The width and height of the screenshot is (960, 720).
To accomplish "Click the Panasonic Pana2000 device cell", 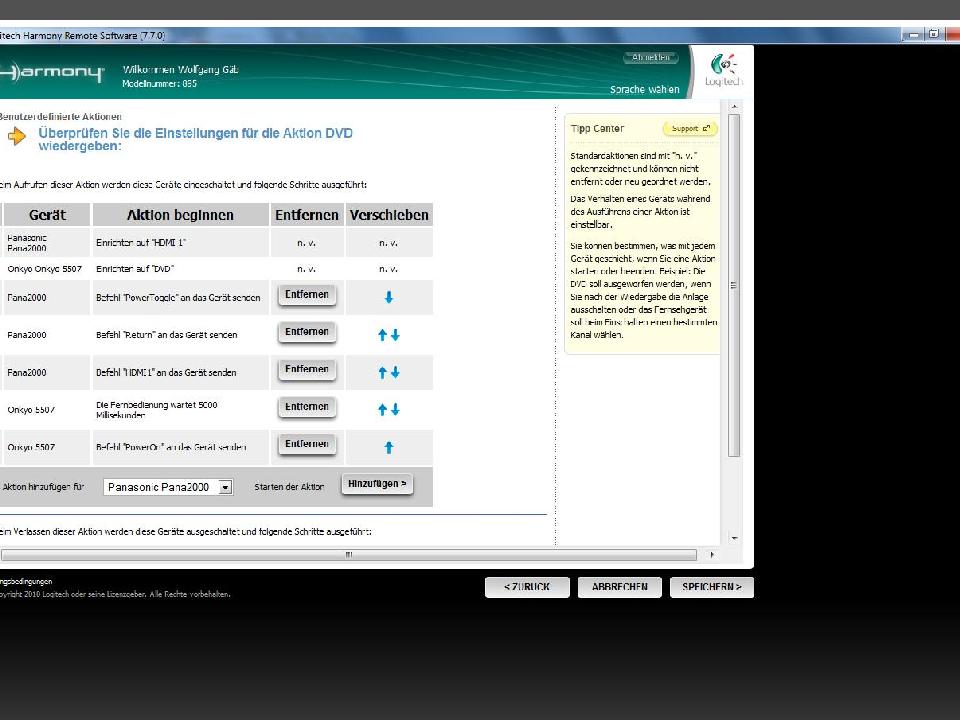I will (45, 242).
